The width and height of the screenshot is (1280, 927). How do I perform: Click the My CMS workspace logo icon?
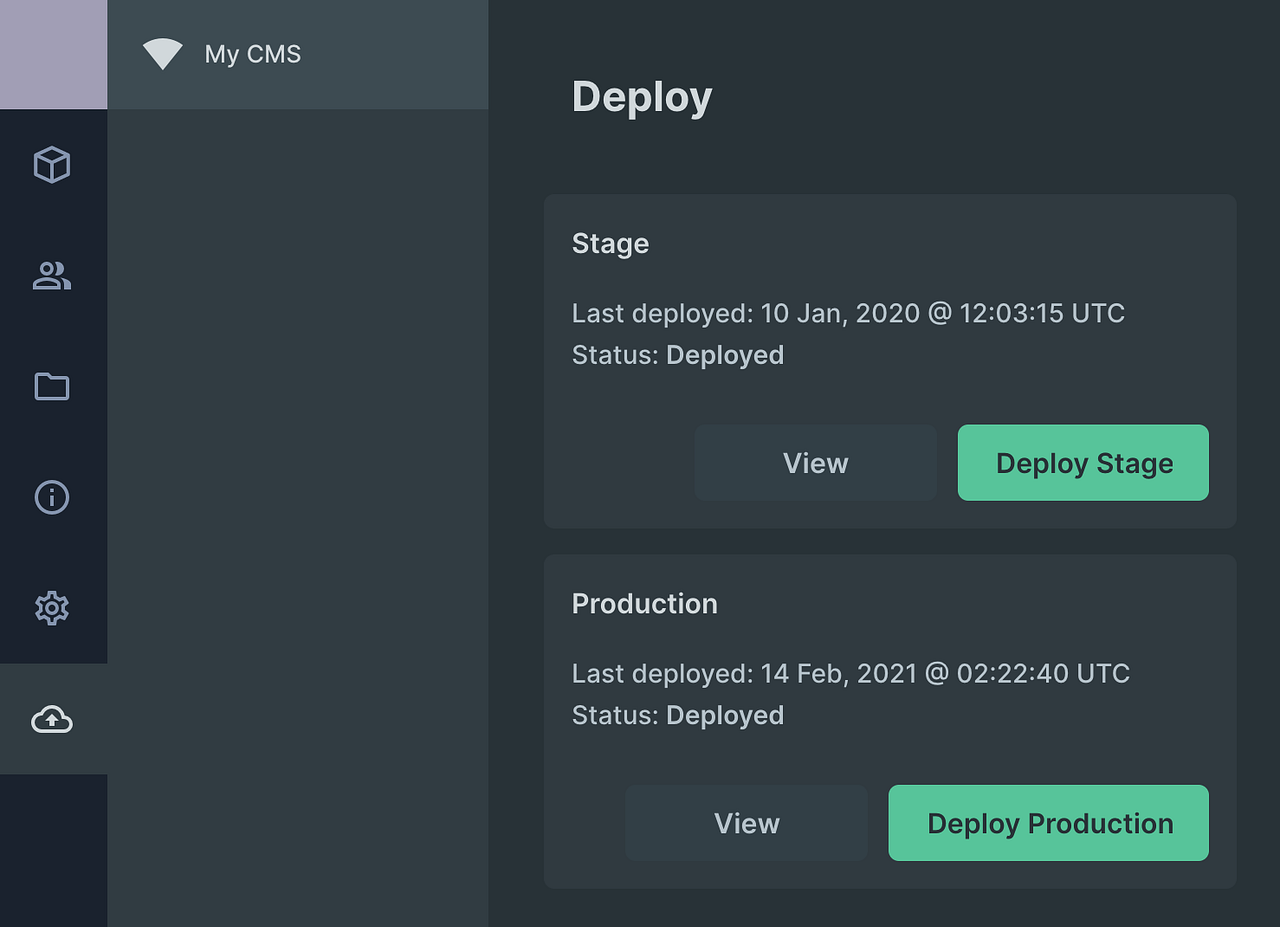coord(163,54)
